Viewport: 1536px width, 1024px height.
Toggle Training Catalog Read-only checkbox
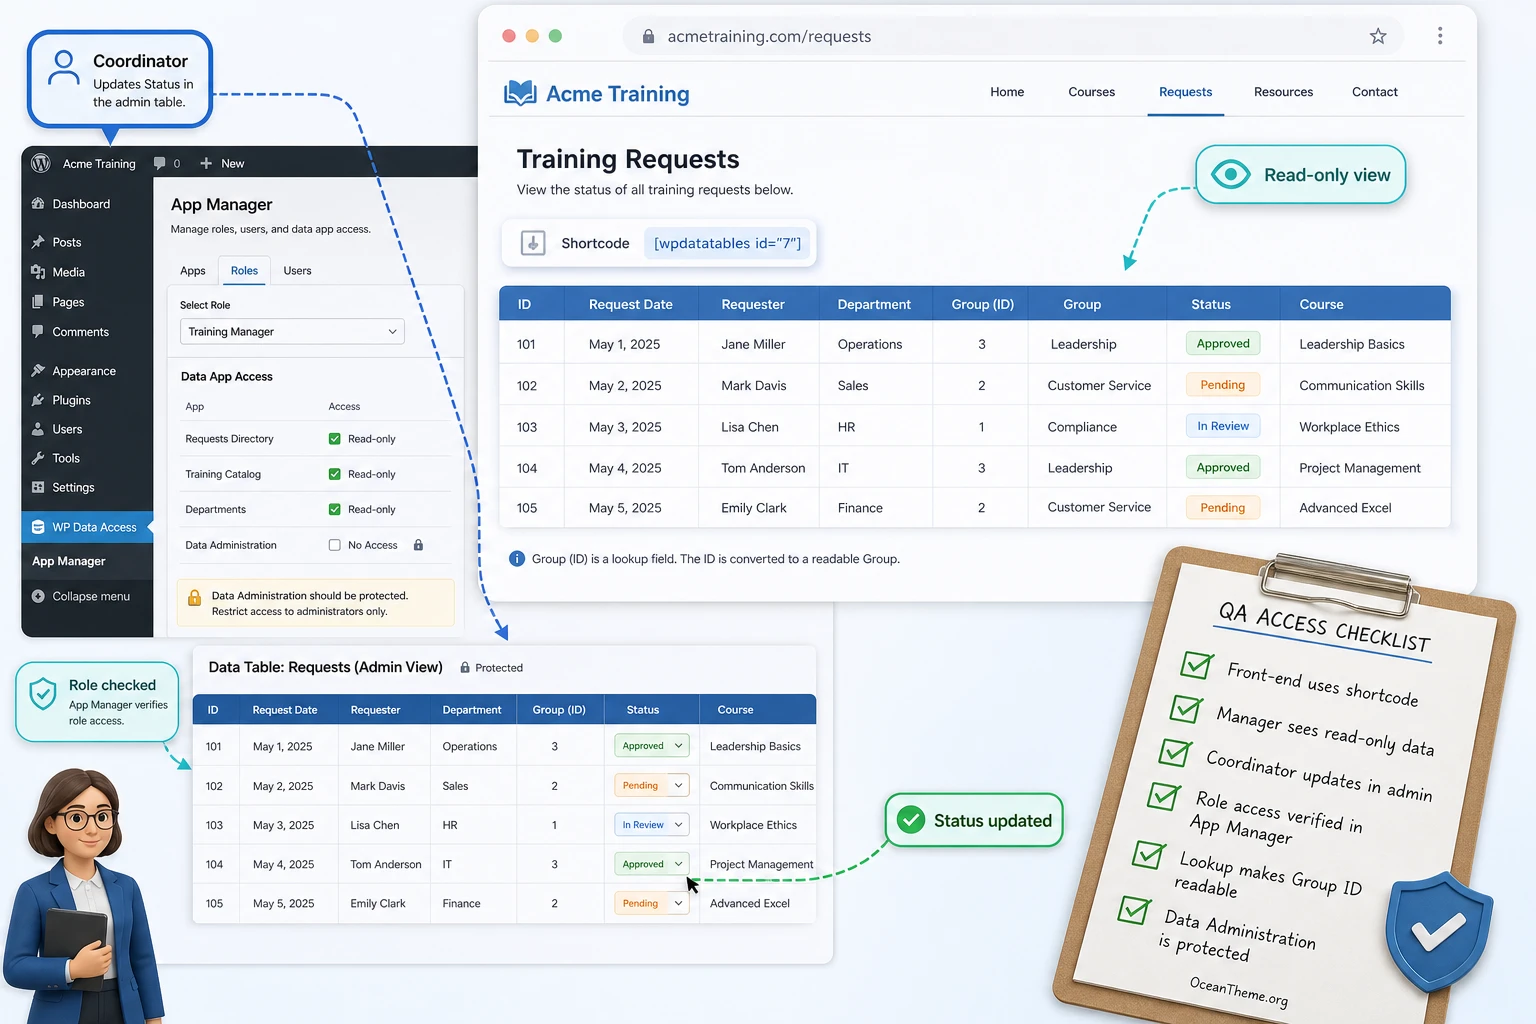[335, 474]
